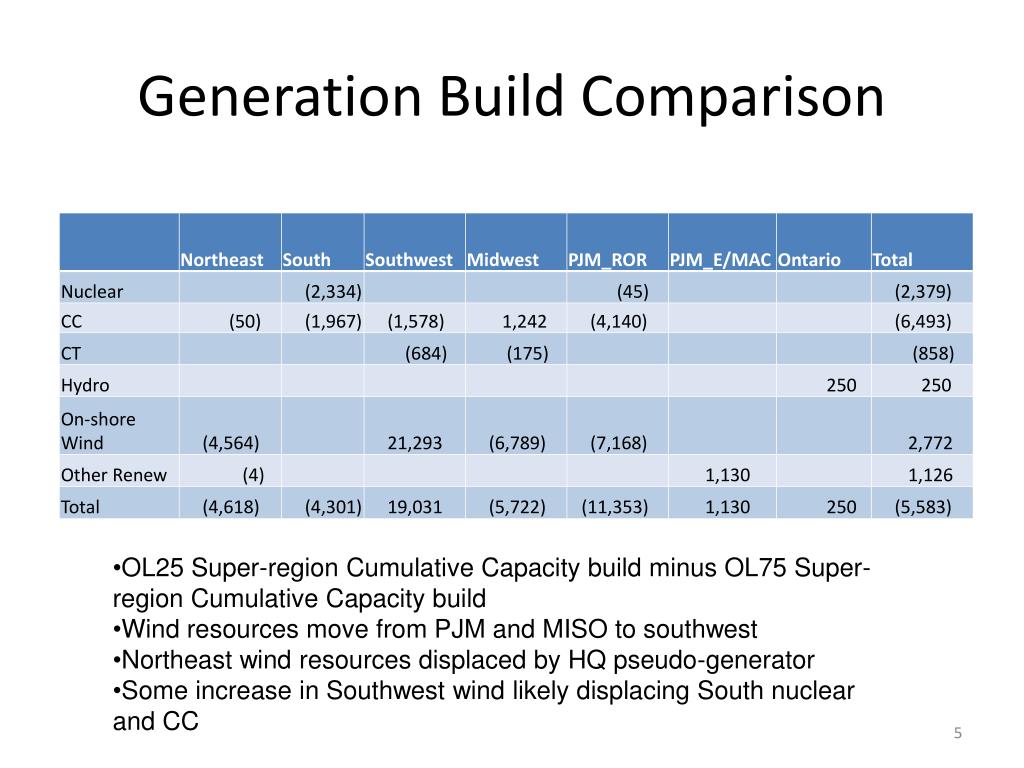Select the Total column header
This screenshot has width=1024, height=768.
tap(892, 260)
